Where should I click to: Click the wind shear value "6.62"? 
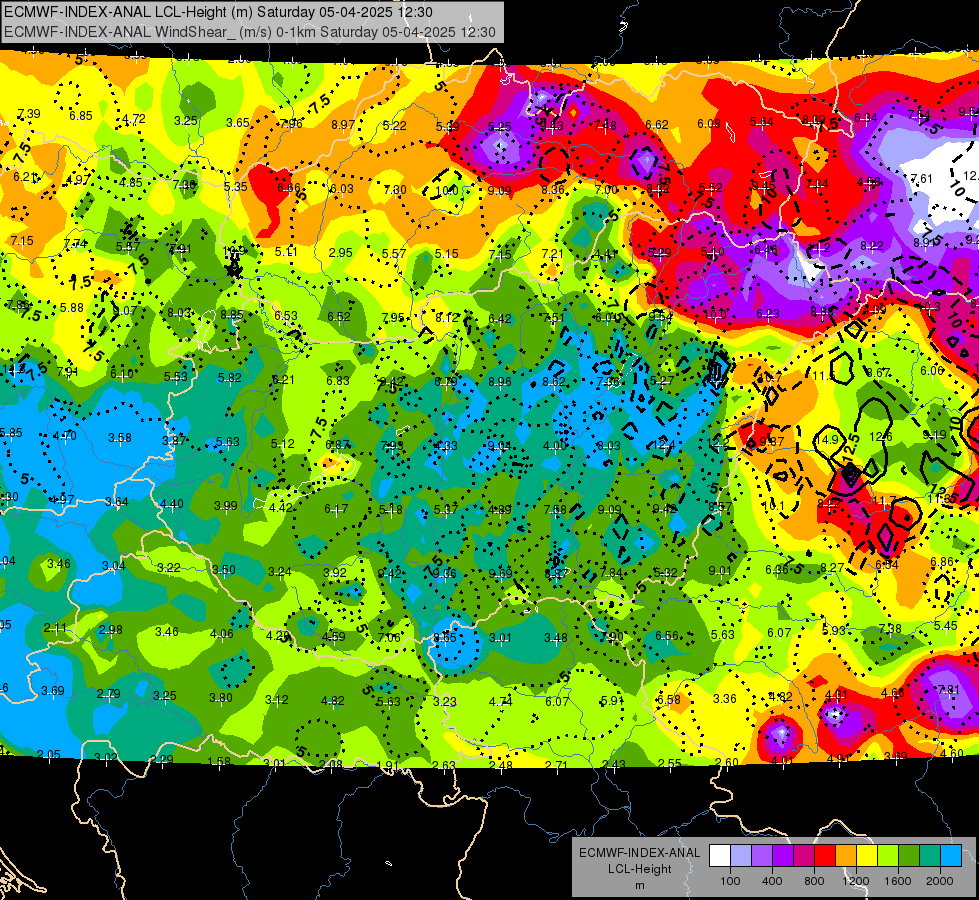click(x=657, y=125)
